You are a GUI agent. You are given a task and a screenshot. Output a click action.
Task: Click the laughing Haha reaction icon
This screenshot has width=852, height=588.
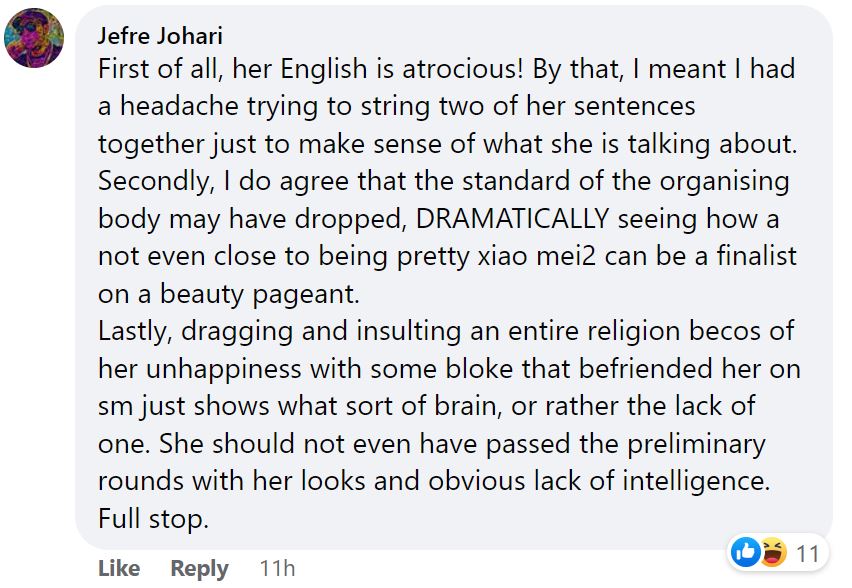(x=774, y=552)
